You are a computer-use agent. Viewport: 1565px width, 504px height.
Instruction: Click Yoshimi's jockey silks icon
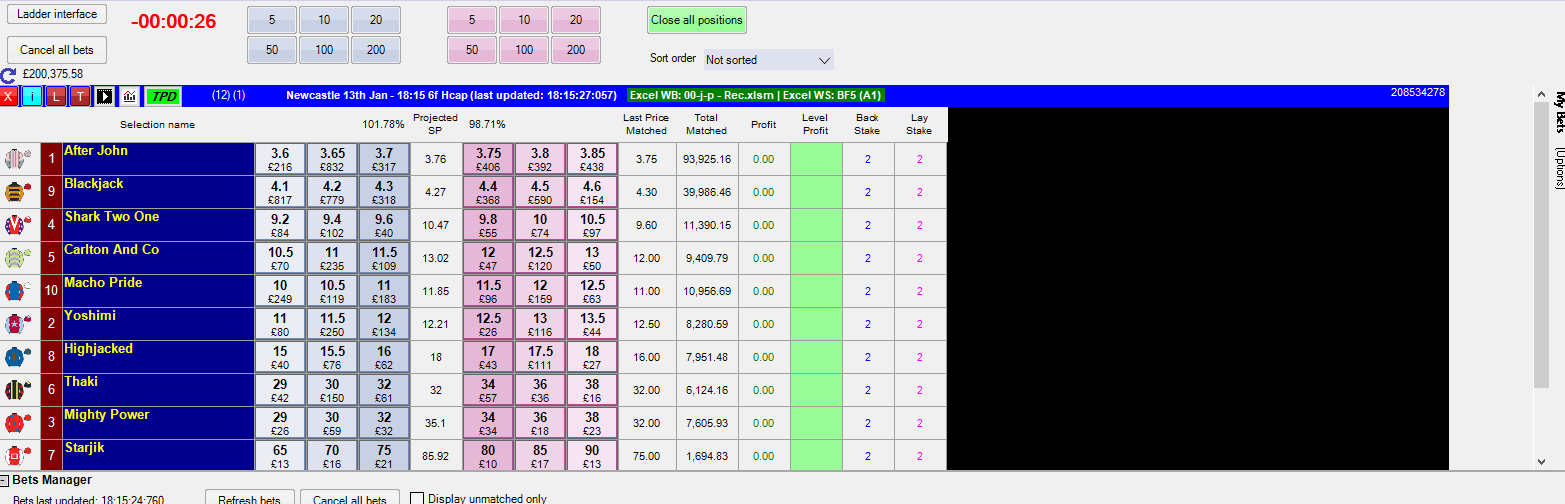(16, 324)
